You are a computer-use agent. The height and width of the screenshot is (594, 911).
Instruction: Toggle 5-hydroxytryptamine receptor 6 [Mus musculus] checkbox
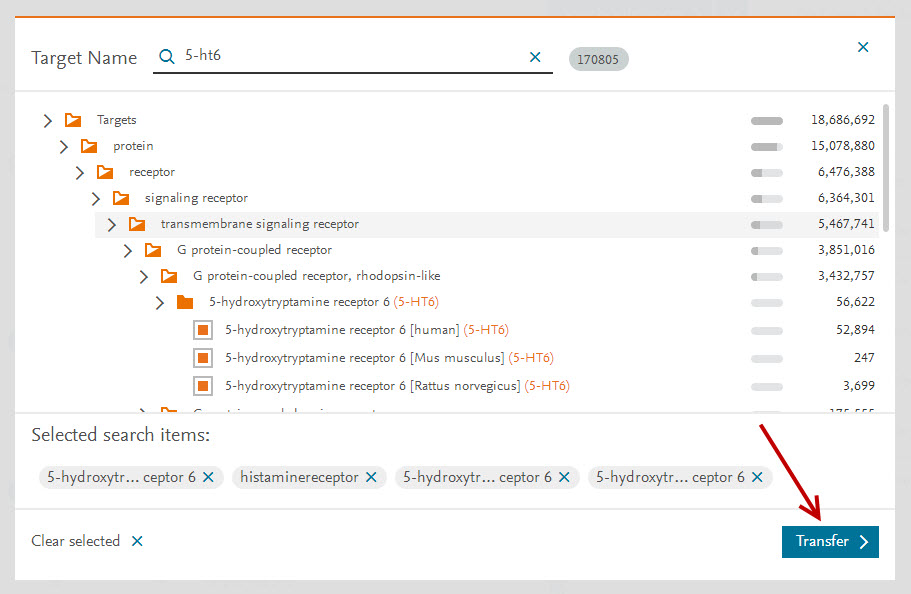(x=202, y=358)
